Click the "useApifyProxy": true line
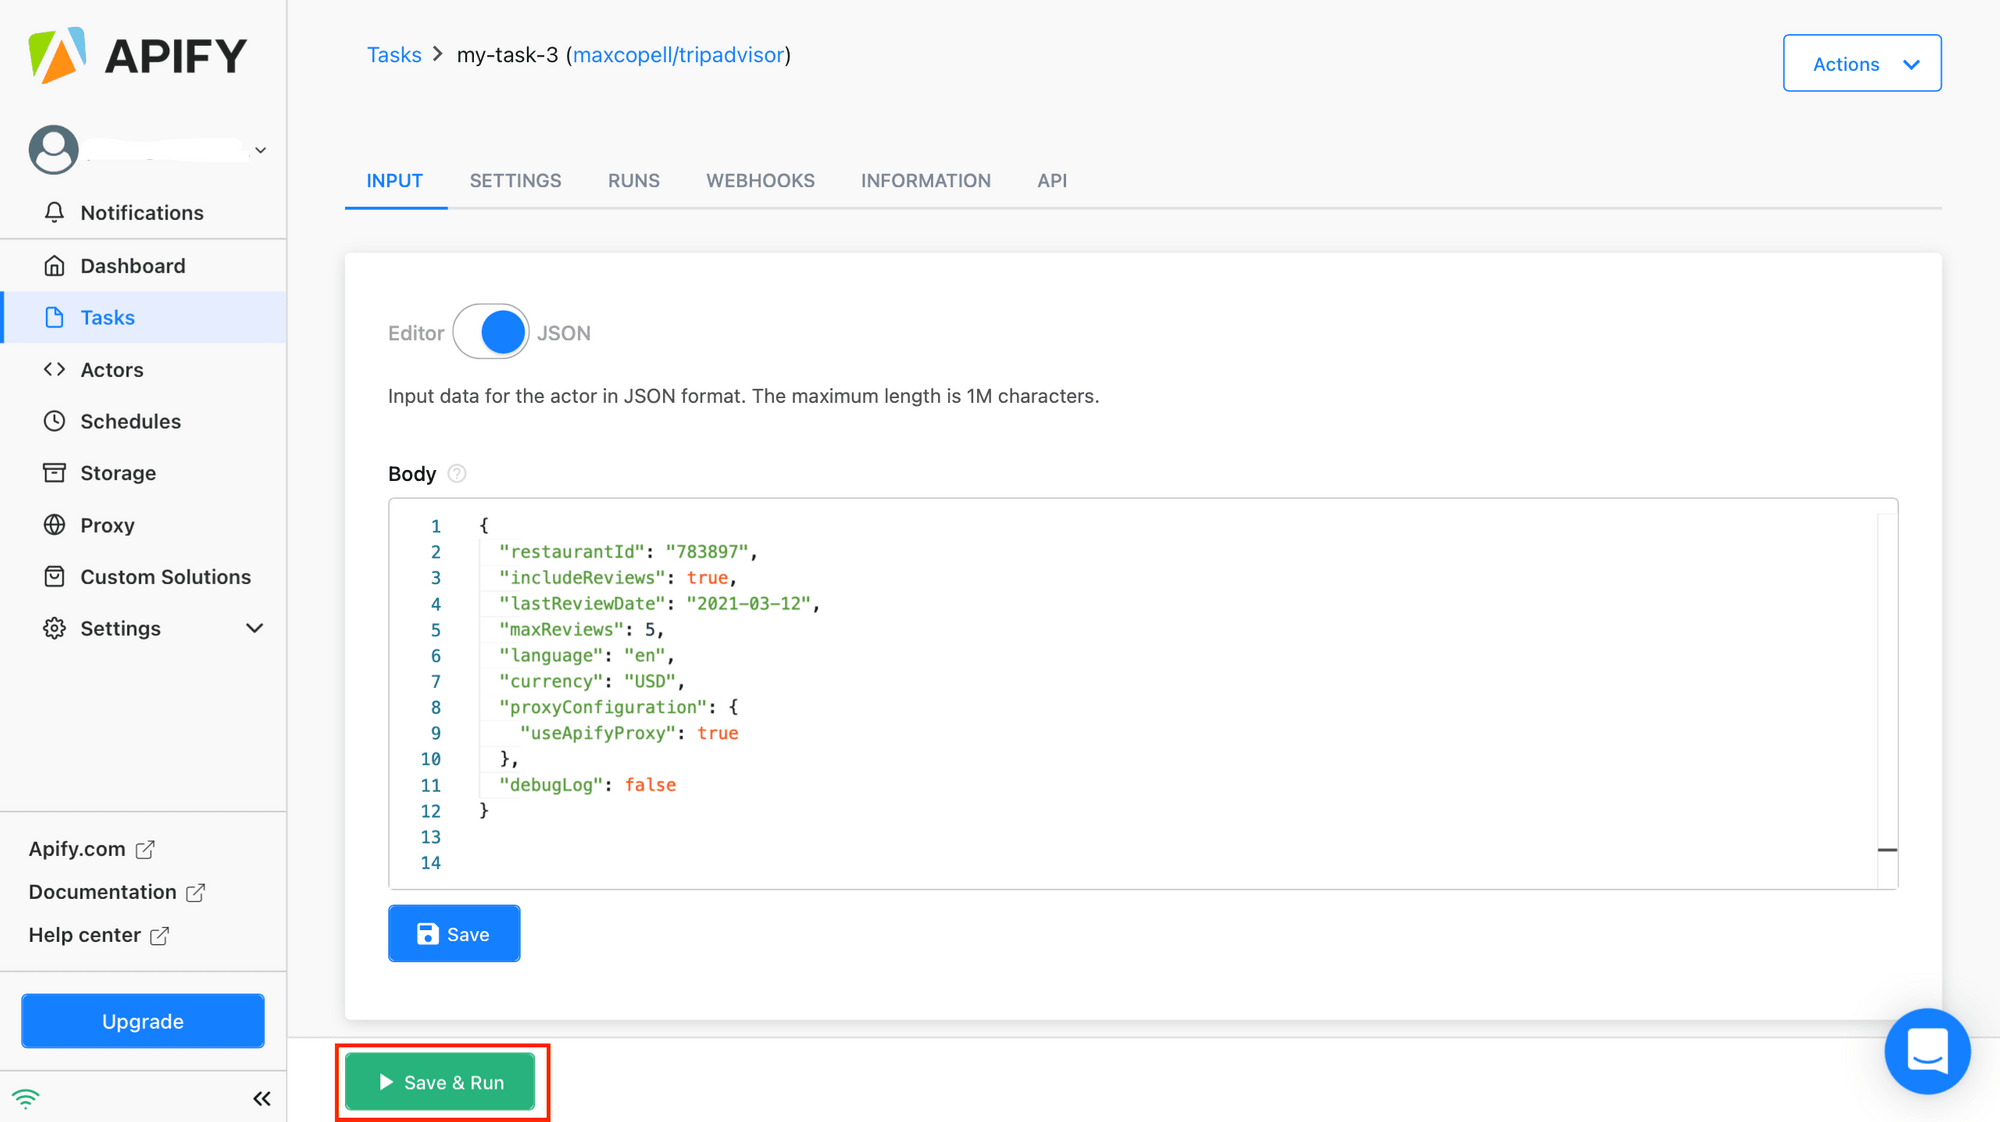 [x=629, y=733]
